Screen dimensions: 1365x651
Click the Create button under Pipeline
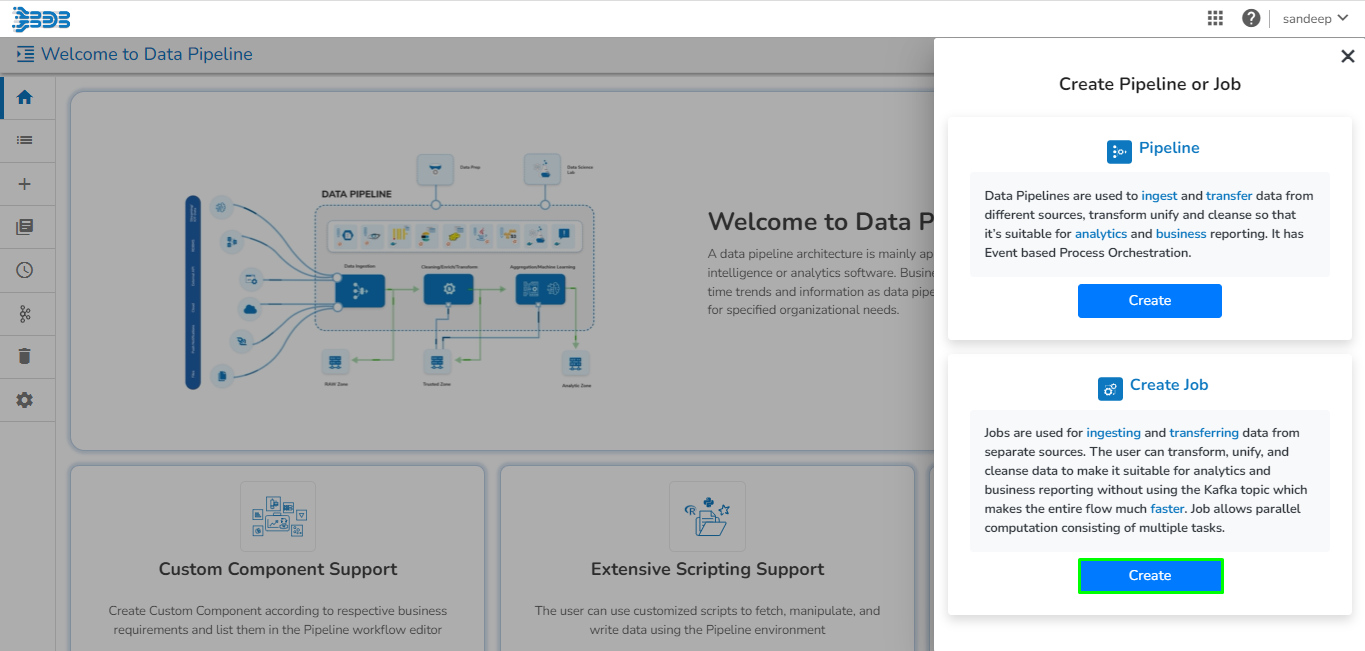1150,301
